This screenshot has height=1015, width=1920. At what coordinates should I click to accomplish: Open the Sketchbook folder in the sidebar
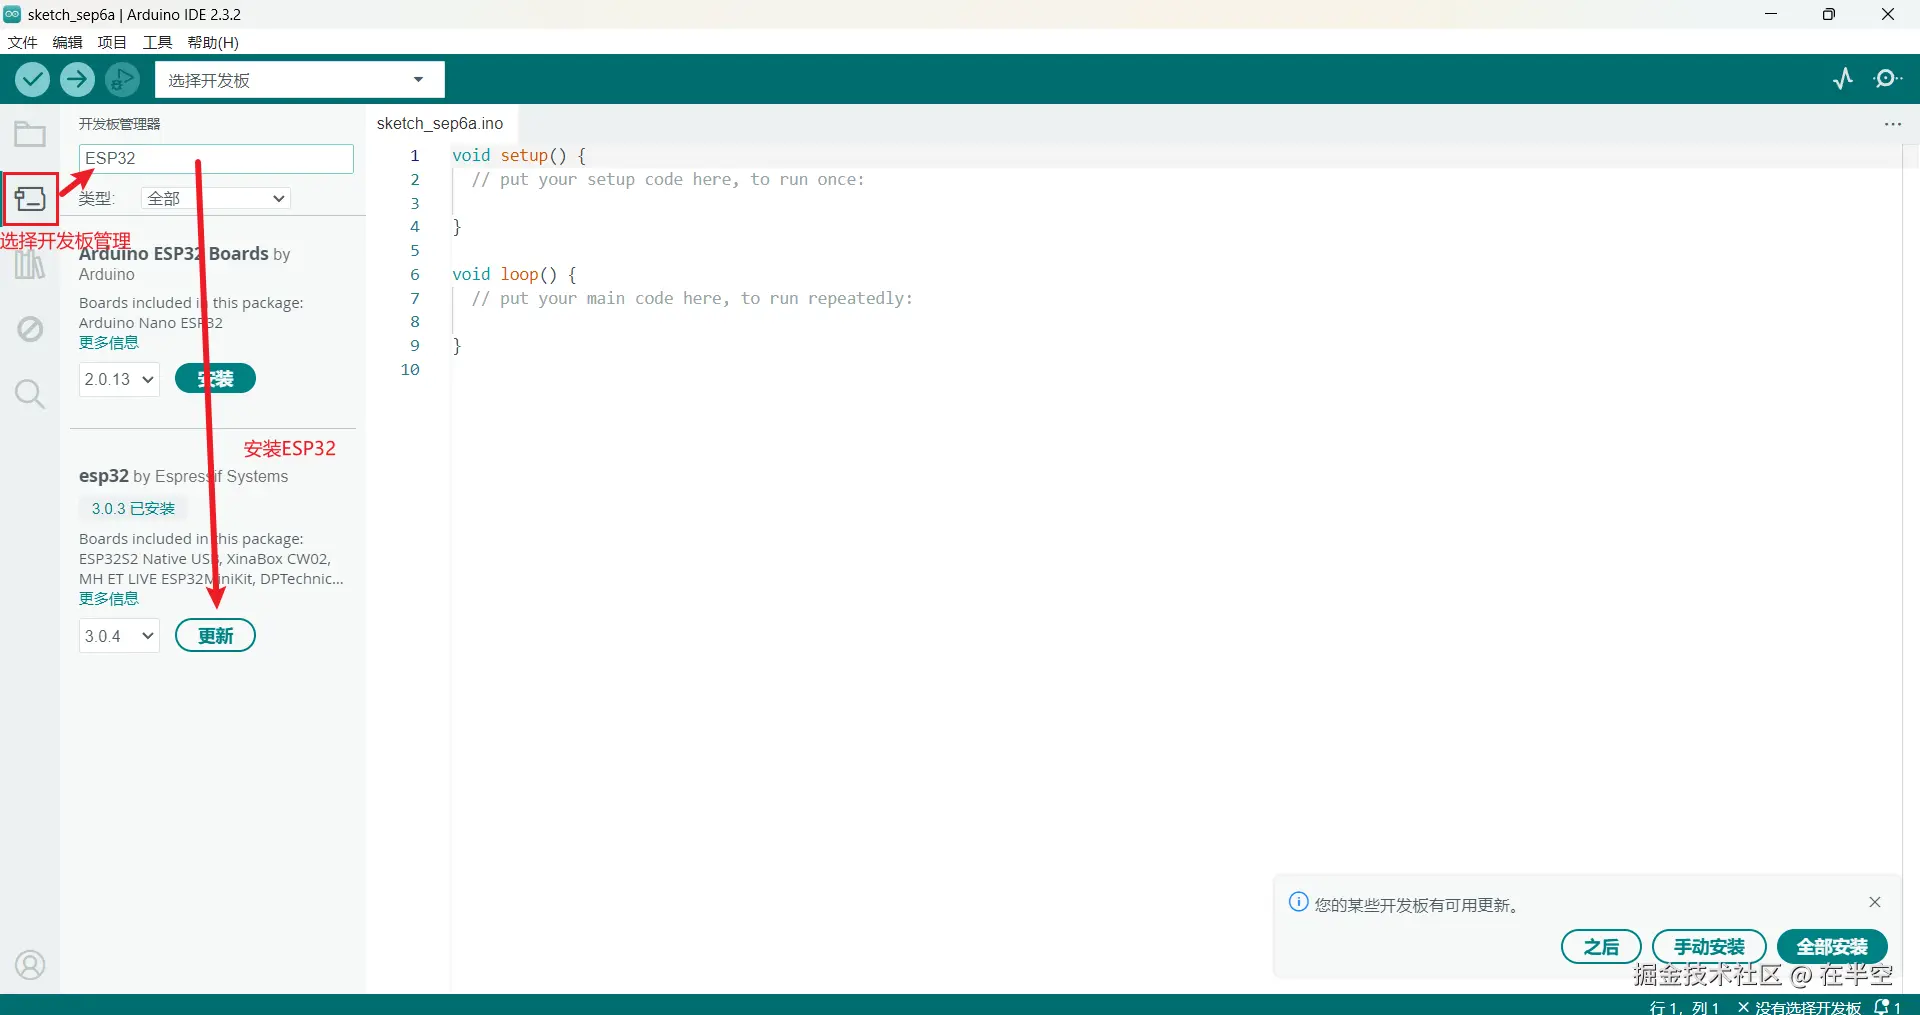pyautogui.click(x=29, y=133)
